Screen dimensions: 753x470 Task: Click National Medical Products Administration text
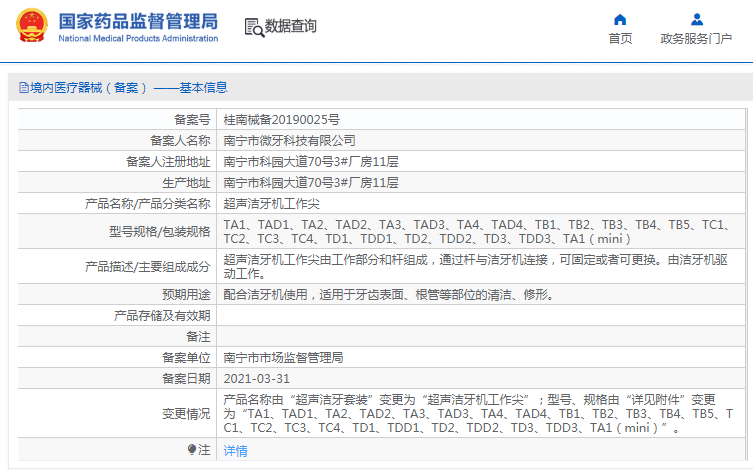coord(138,38)
